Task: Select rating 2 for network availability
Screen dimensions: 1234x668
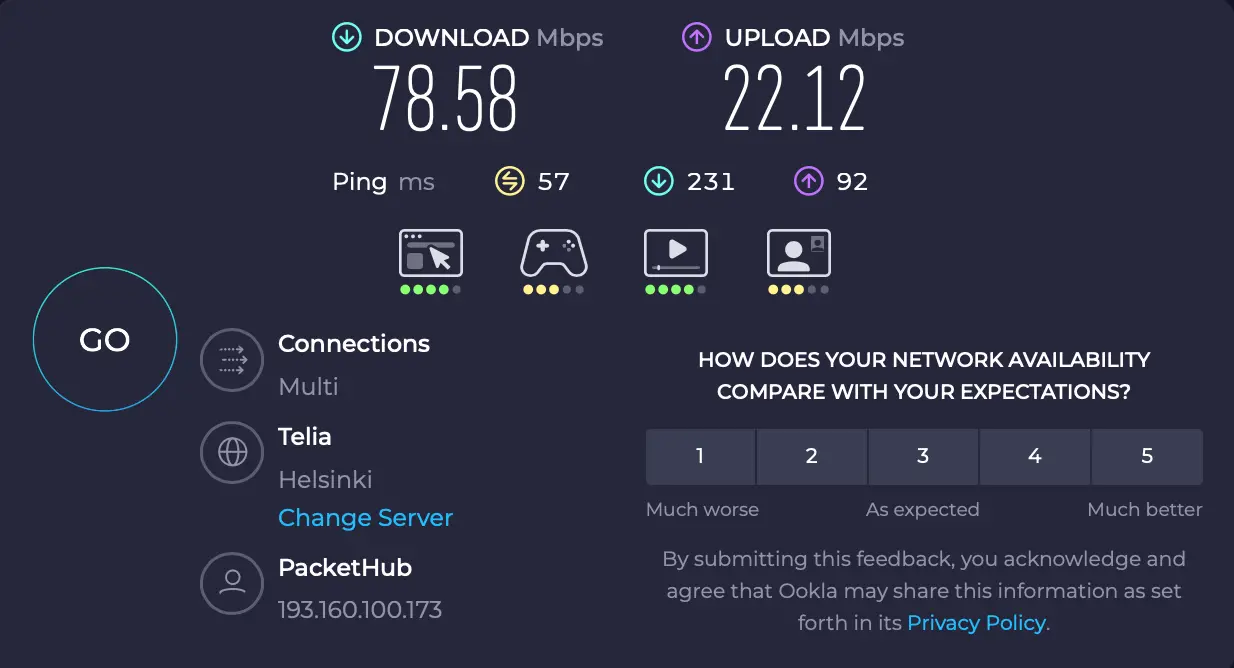Action: coord(811,456)
